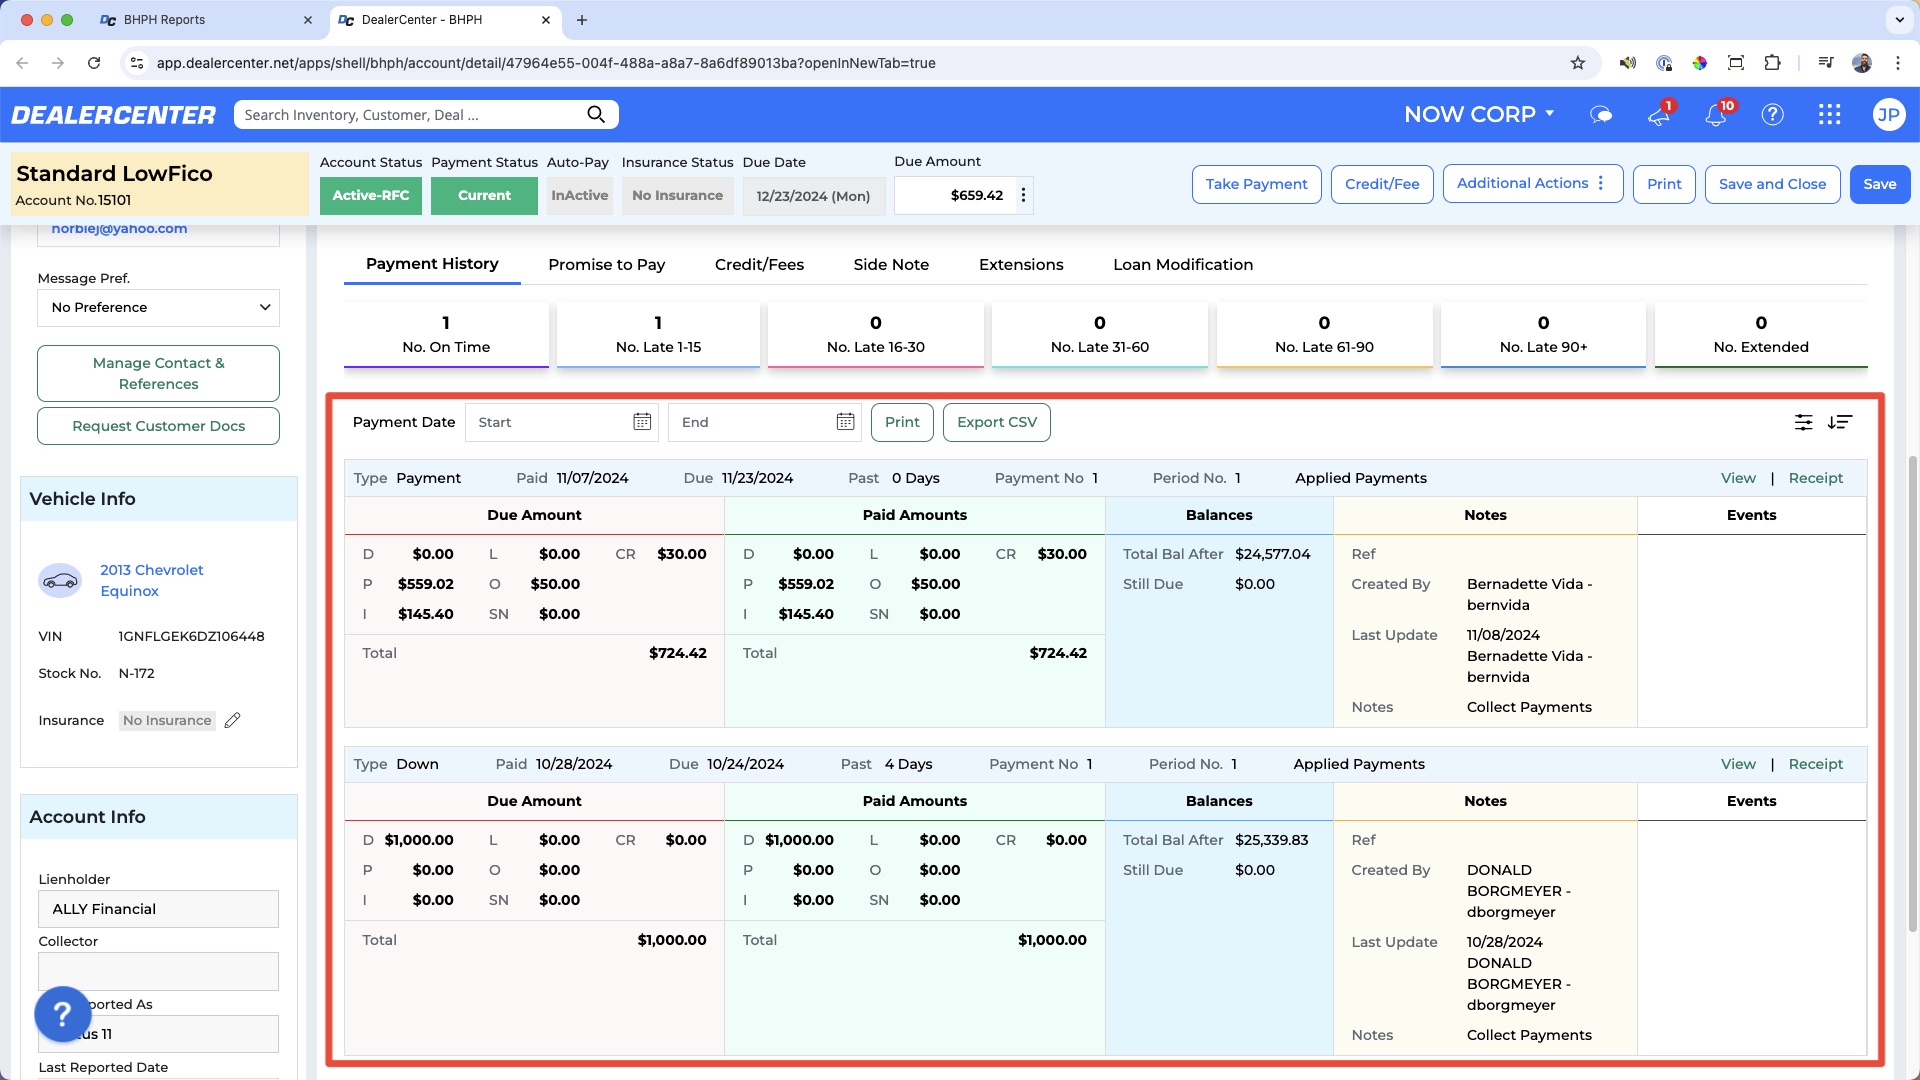Go back in browser history
The height and width of the screenshot is (1080, 1920).
click(22, 63)
